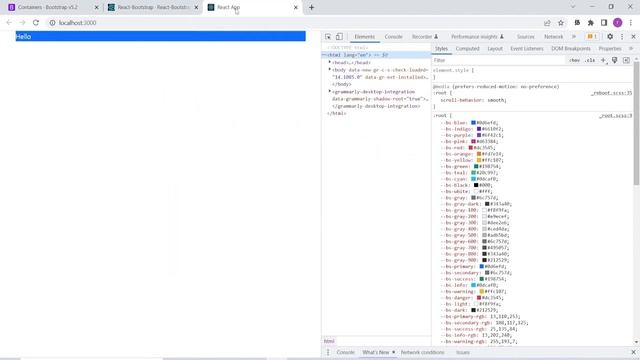Switch to the Elements panel tab
The width and height of the screenshot is (640, 360).
364,37
